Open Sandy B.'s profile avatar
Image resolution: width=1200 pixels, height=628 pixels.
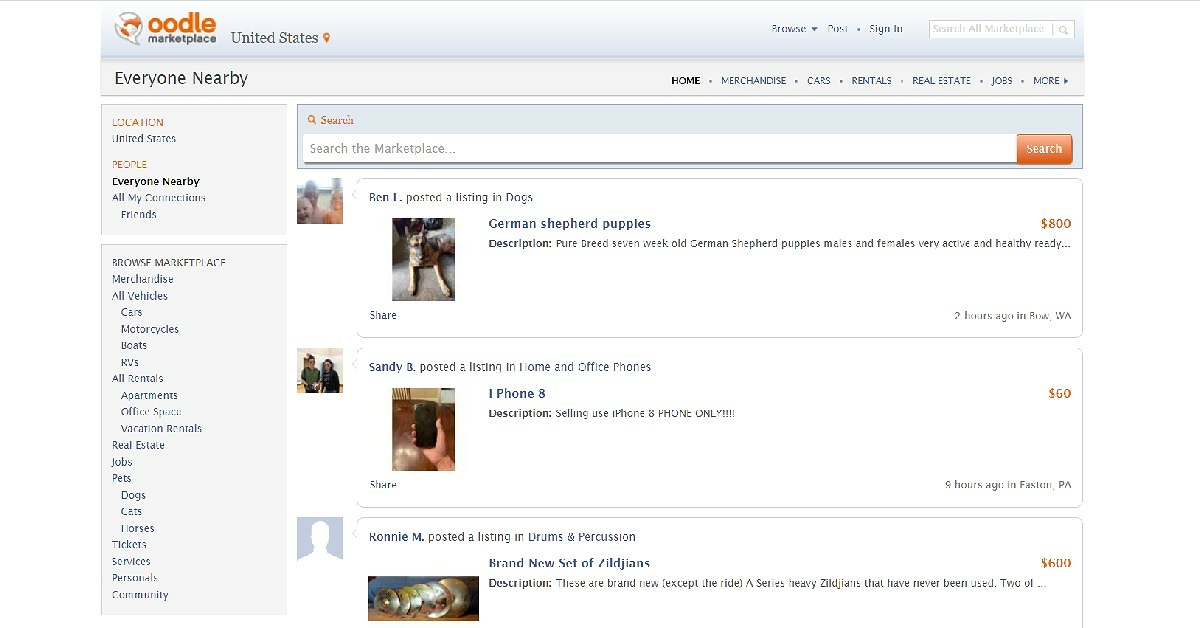click(x=319, y=371)
